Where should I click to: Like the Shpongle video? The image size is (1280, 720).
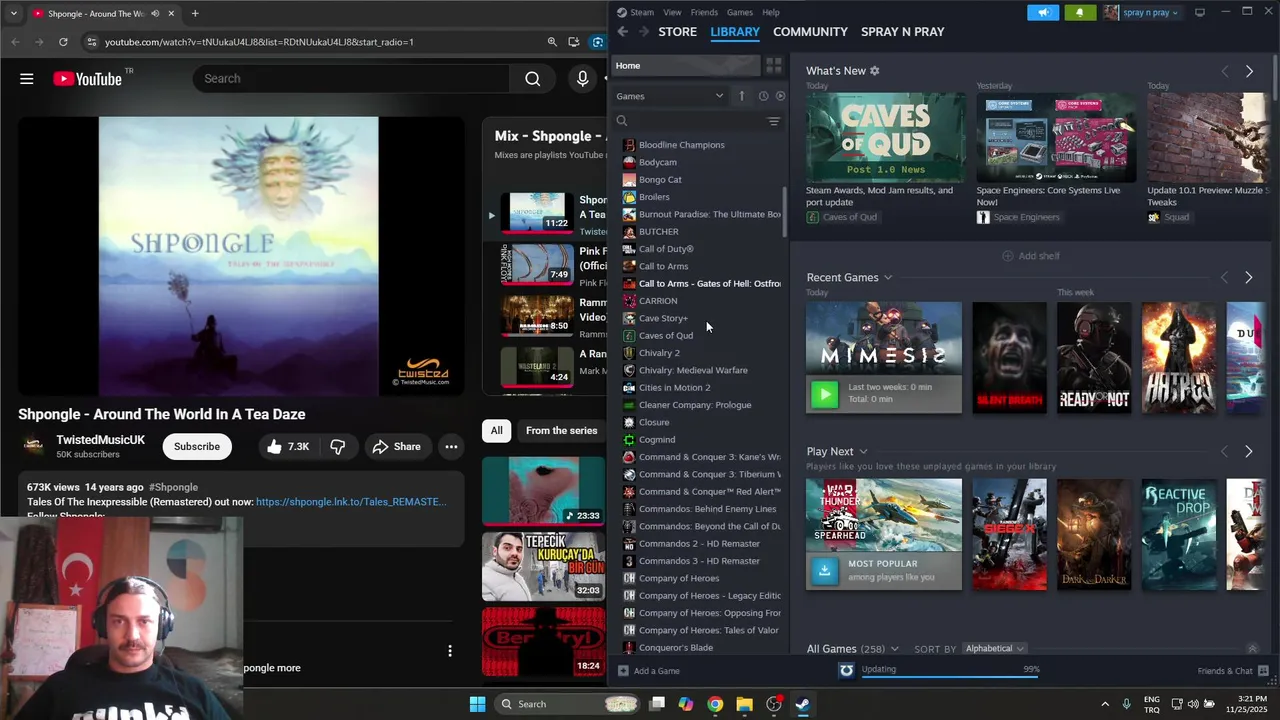click(286, 447)
